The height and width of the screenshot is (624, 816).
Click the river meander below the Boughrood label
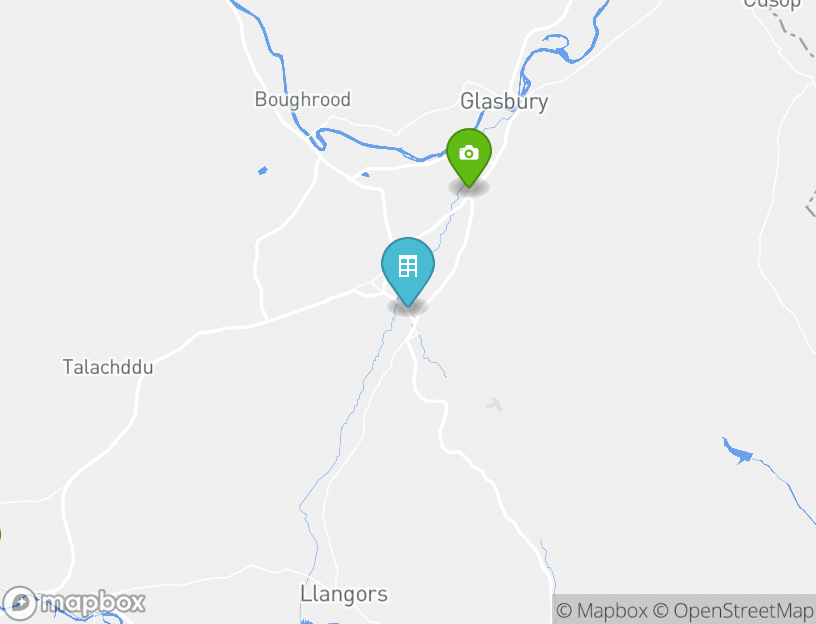(318, 138)
